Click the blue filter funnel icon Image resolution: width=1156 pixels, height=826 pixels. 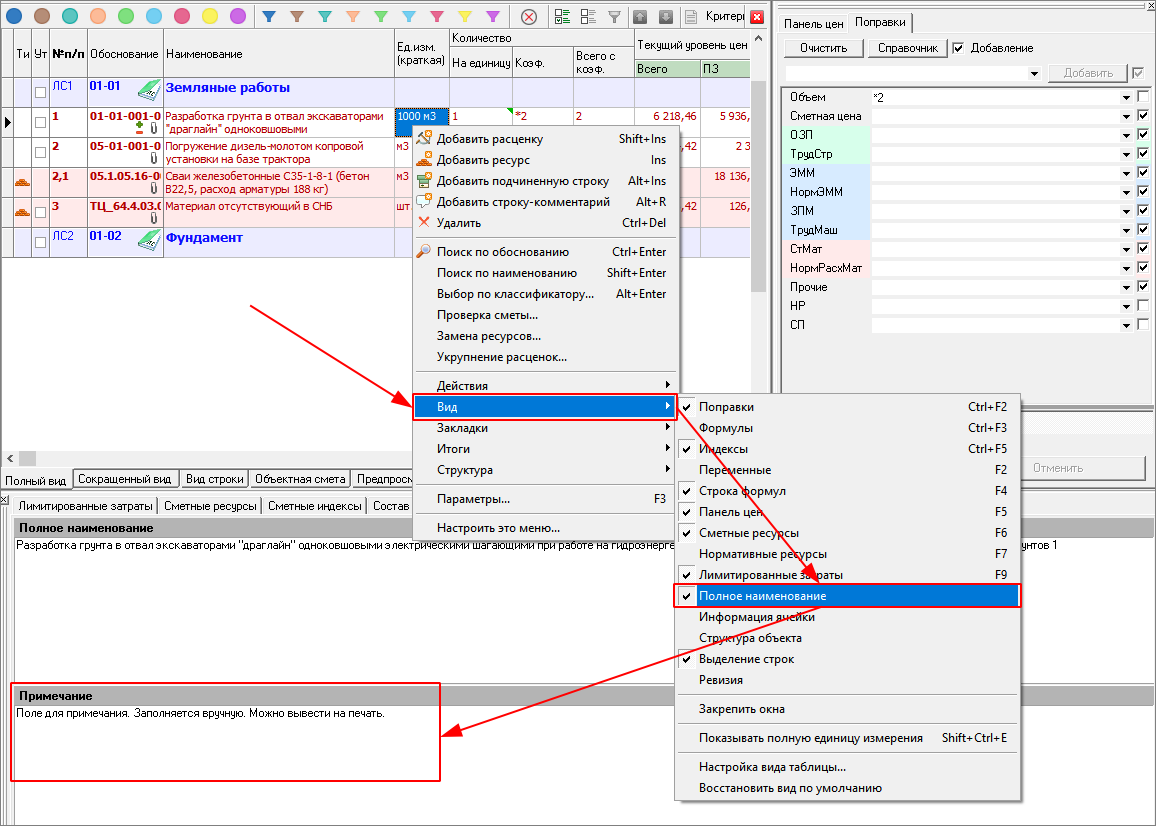click(269, 16)
